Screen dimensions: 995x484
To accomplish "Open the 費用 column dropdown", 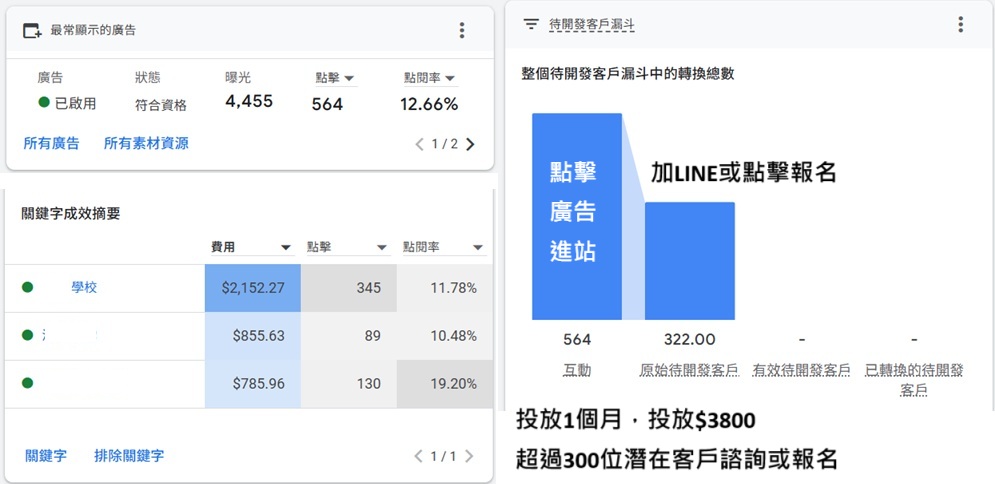I will click(286, 248).
